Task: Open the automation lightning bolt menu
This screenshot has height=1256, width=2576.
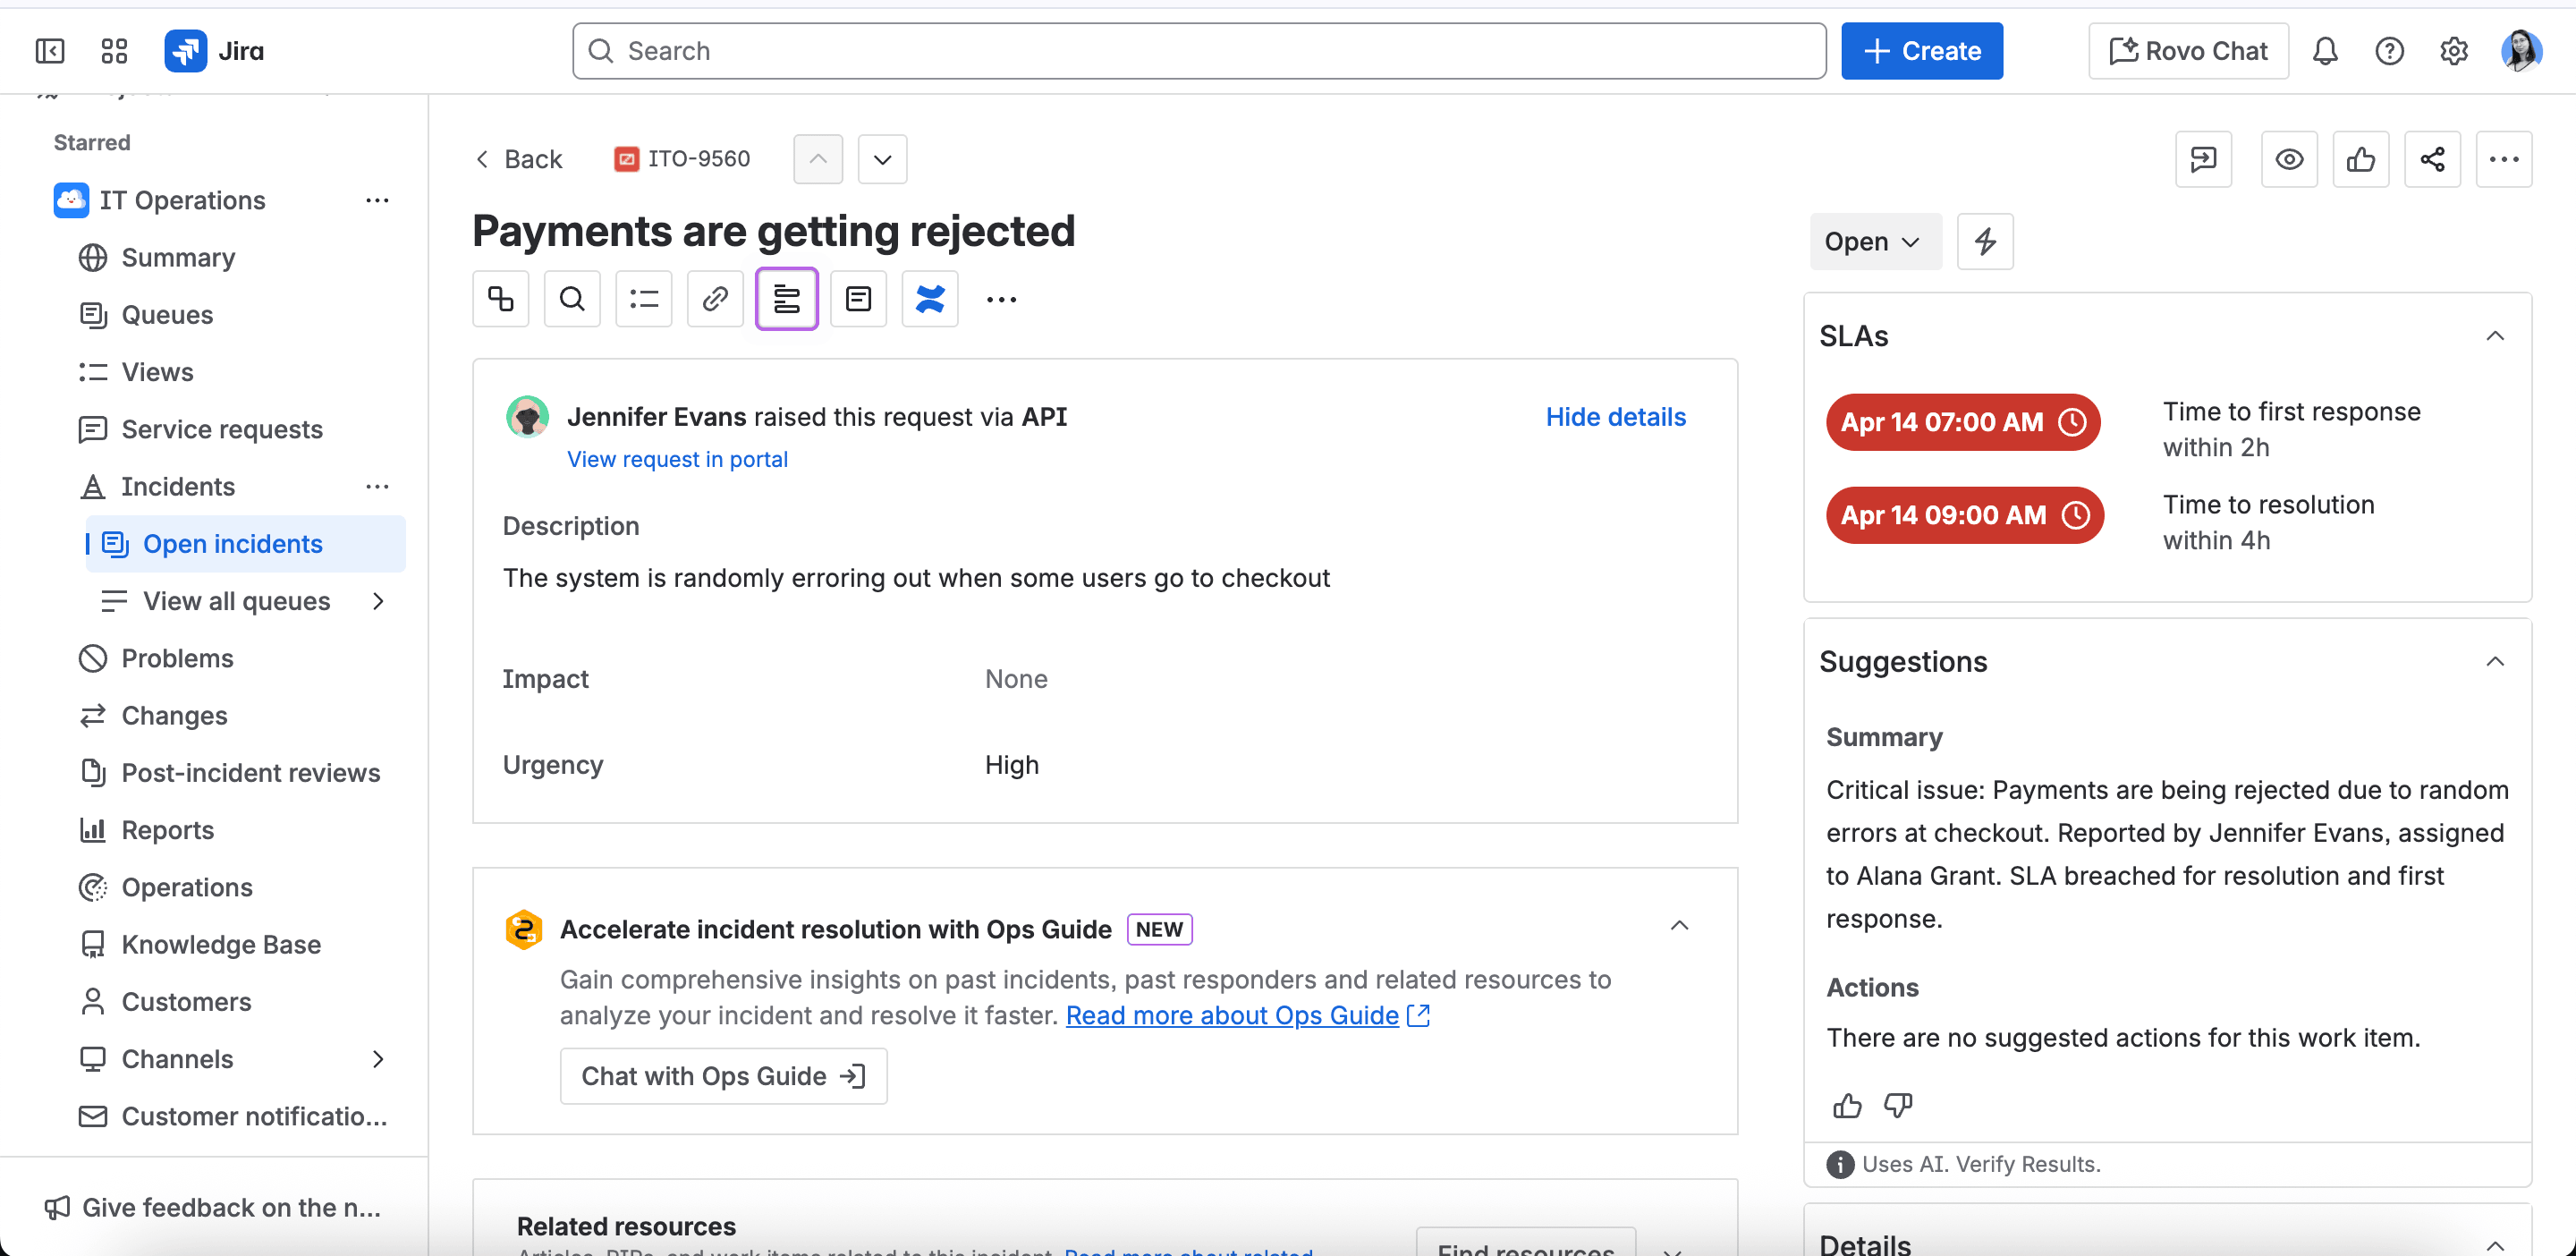Action: (1984, 241)
